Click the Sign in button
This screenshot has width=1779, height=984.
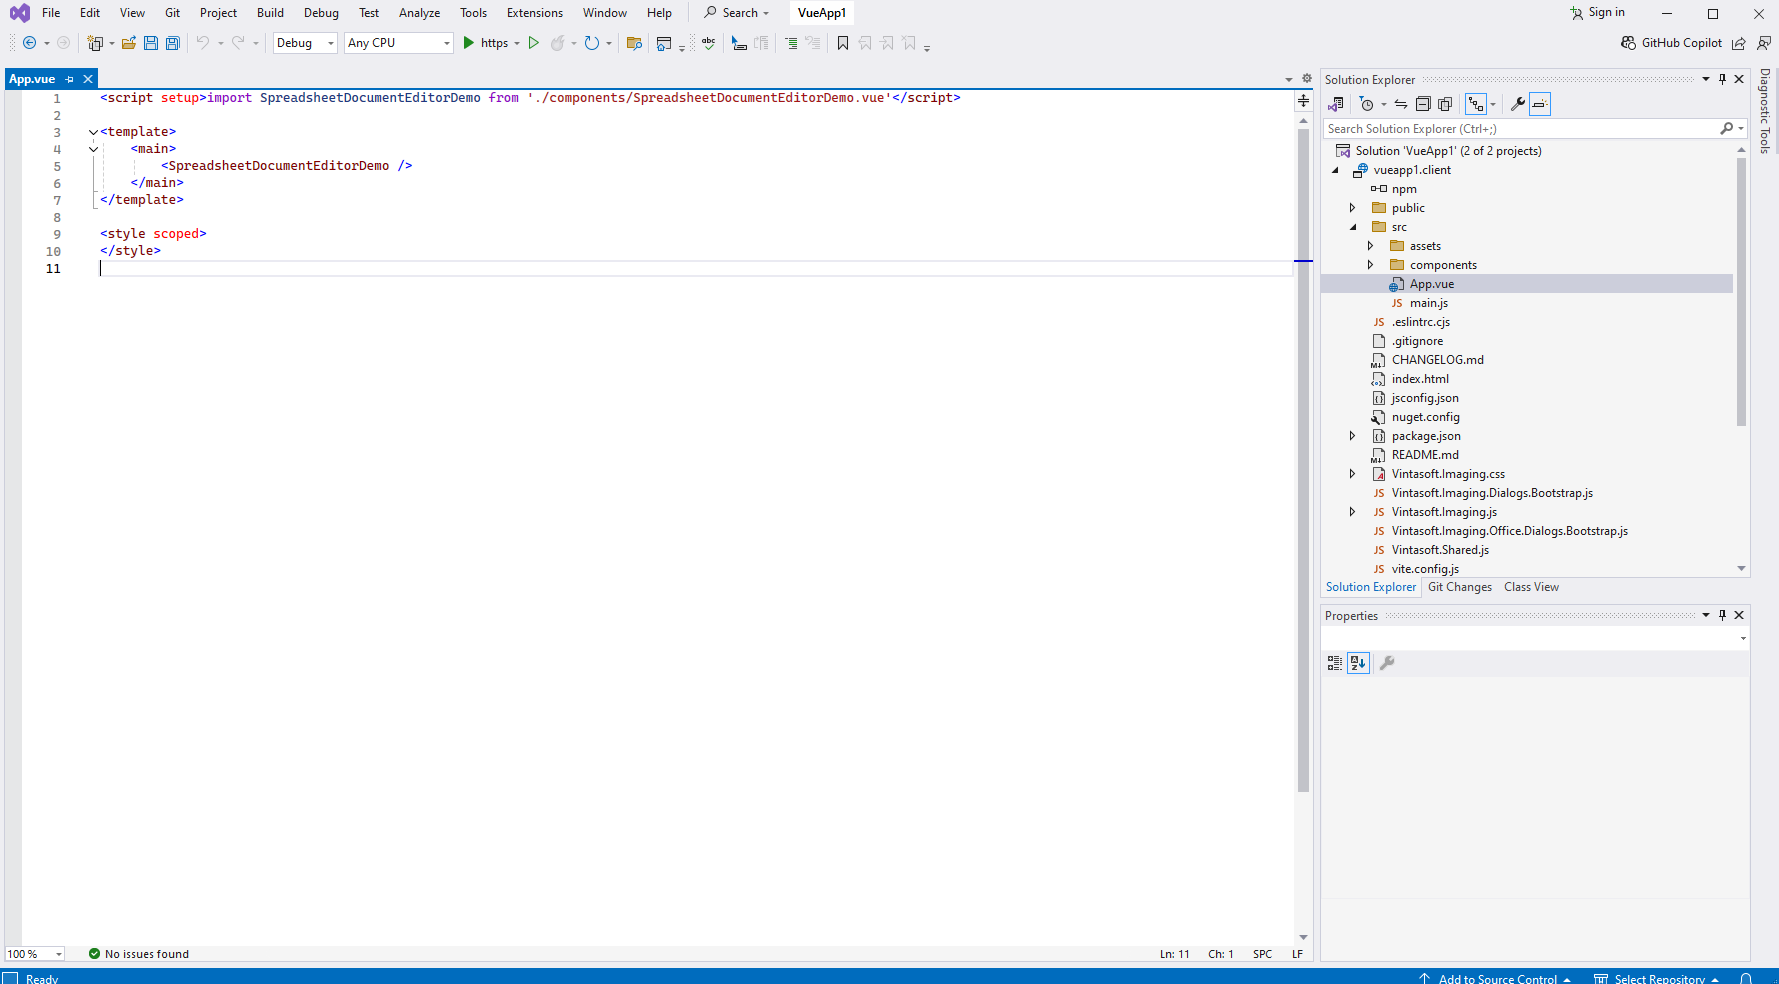[1598, 13]
